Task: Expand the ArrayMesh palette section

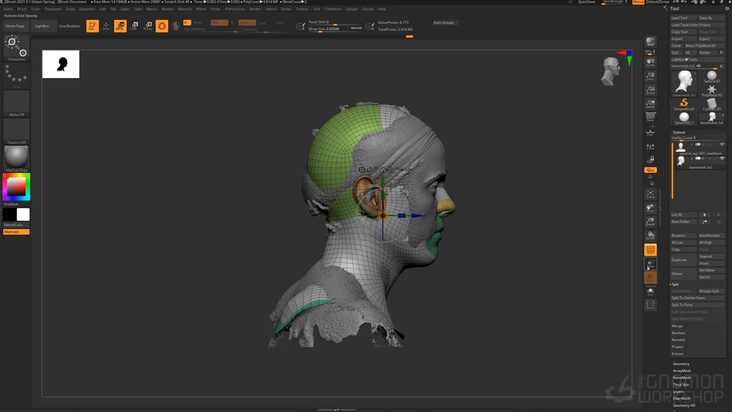Action: [682, 371]
